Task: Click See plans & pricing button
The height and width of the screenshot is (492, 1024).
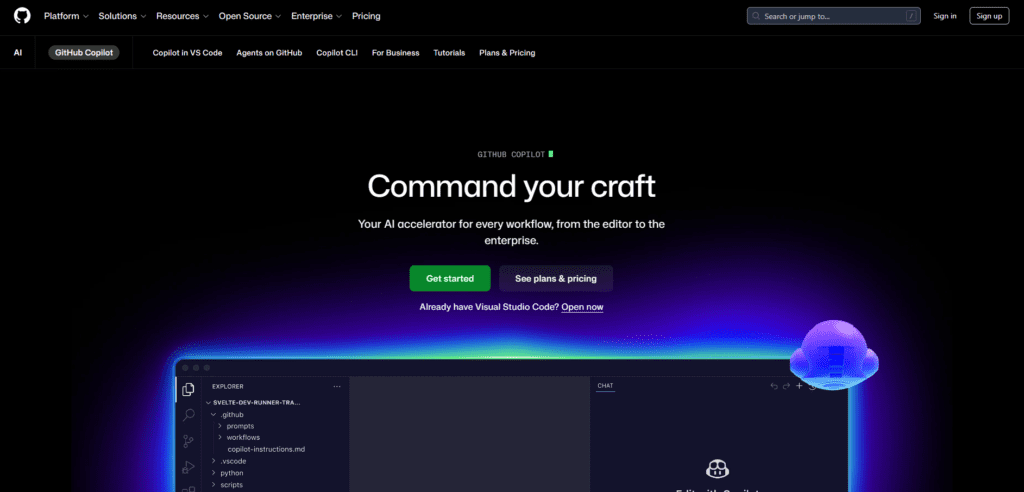Action: (556, 278)
